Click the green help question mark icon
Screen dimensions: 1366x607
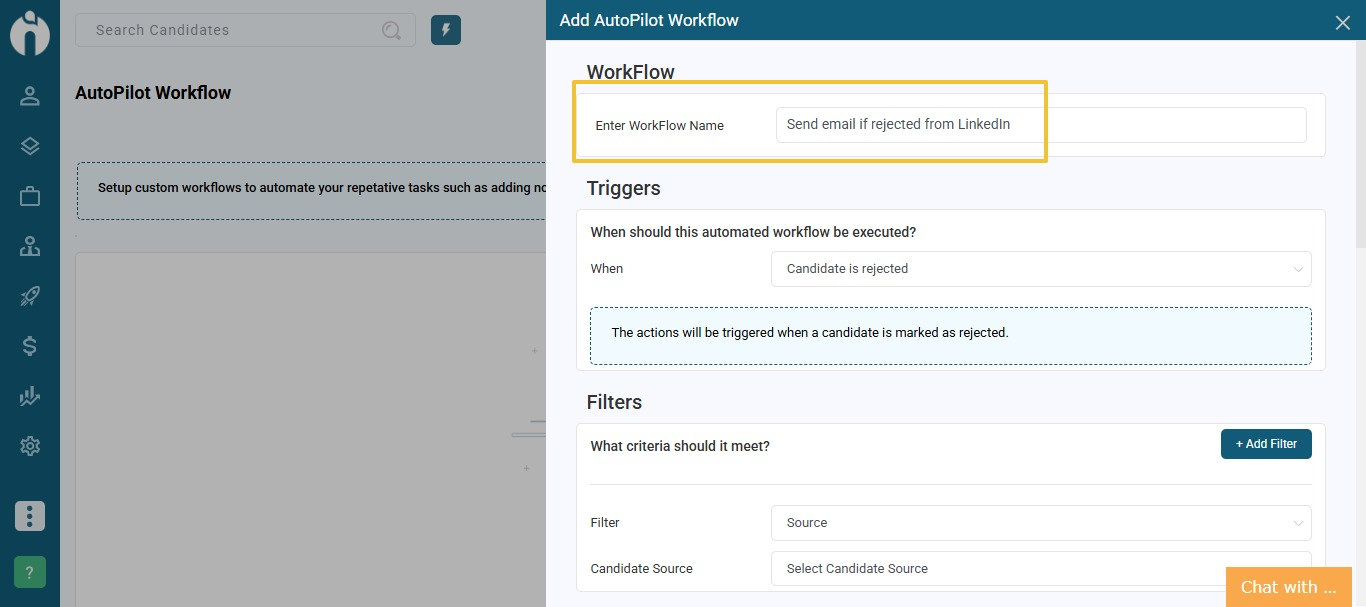pyautogui.click(x=30, y=572)
